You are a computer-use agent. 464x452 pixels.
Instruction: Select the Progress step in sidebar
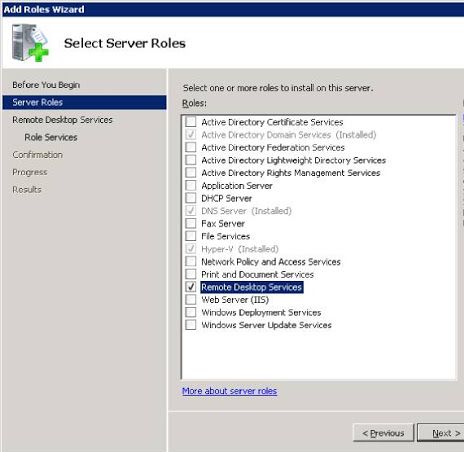(30, 172)
